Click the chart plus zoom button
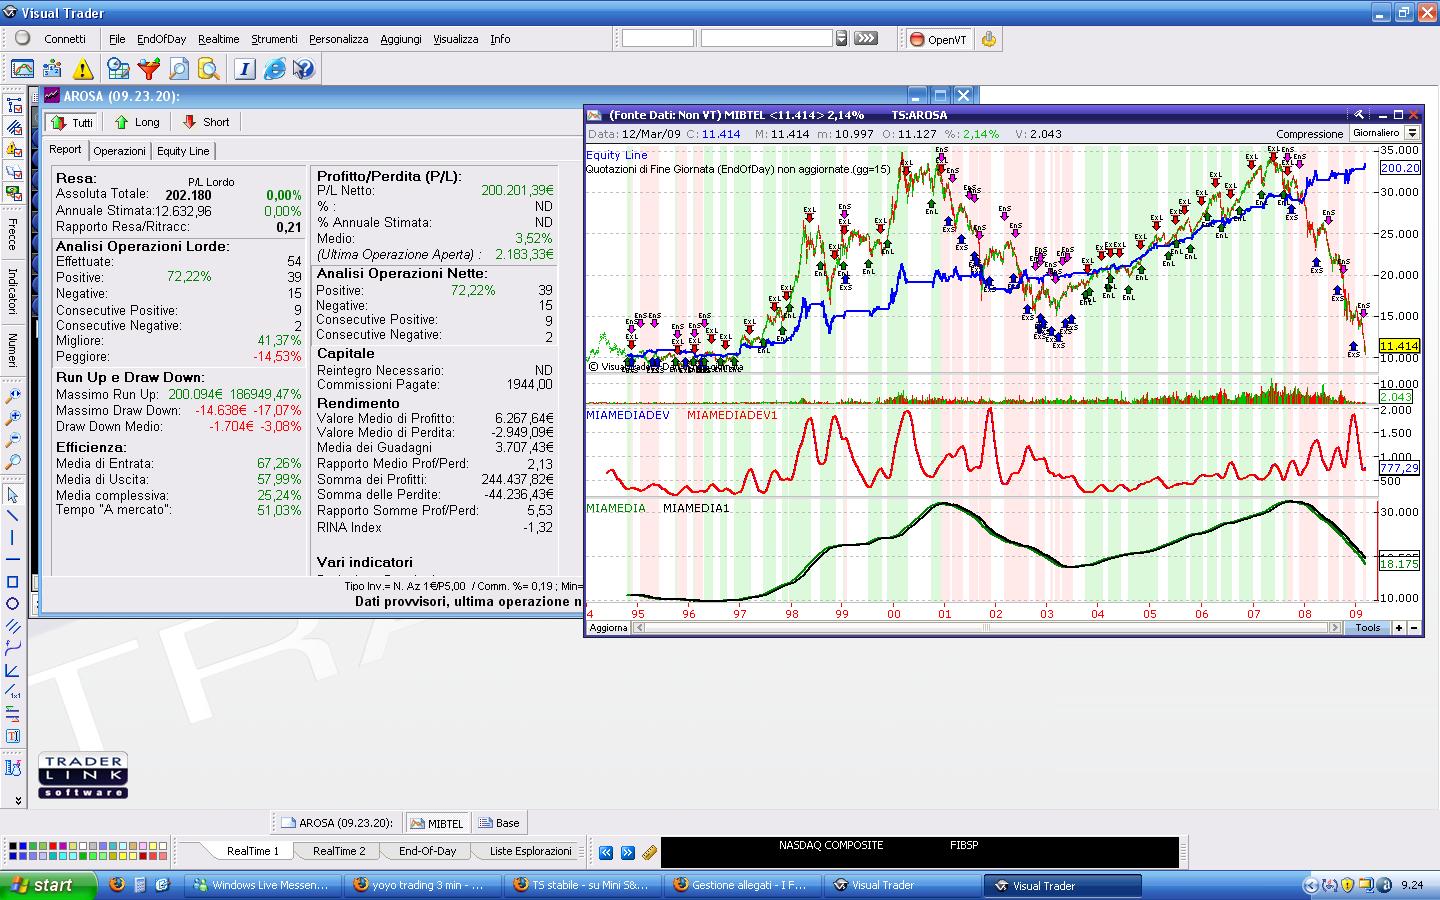Viewport: 1440px width, 900px height. [x=1399, y=628]
